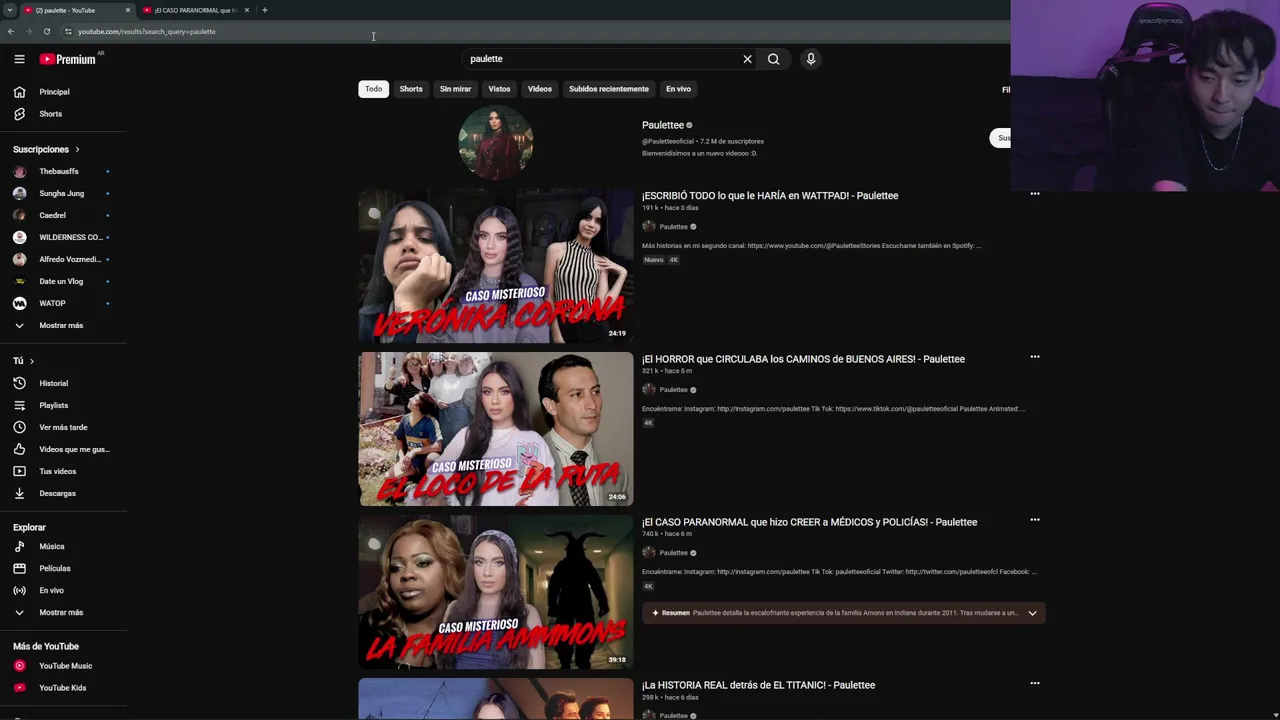This screenshot has width=1280, height=720.
Task: Select the Todo filter chip
Action: click(x=373, y=89)
